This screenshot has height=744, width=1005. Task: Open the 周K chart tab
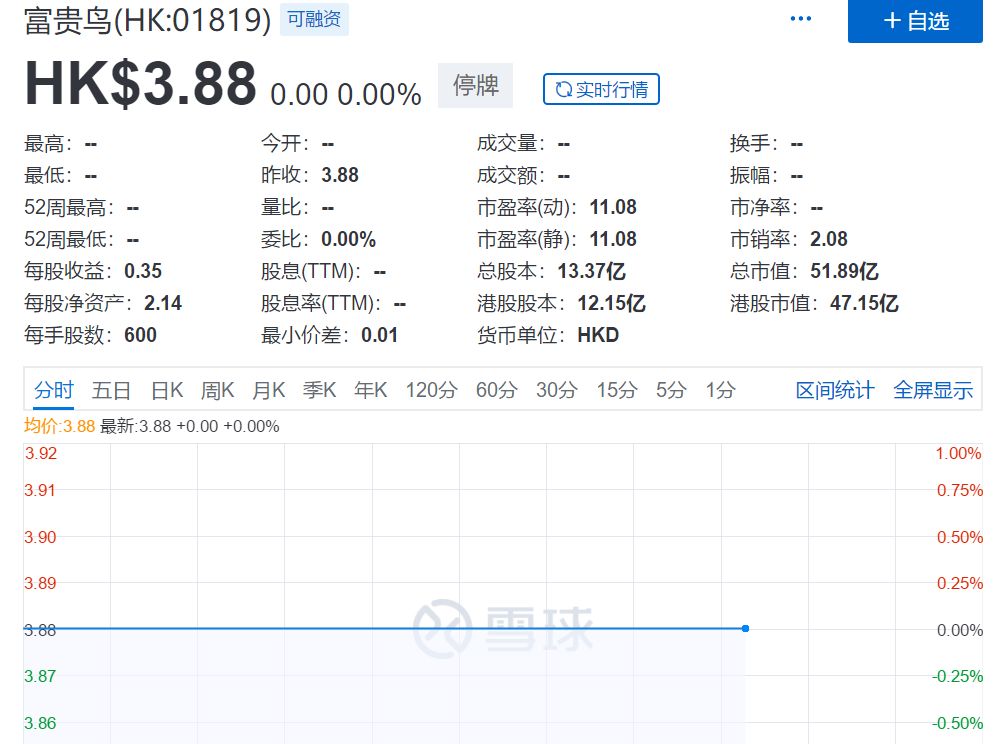point(217,390)
